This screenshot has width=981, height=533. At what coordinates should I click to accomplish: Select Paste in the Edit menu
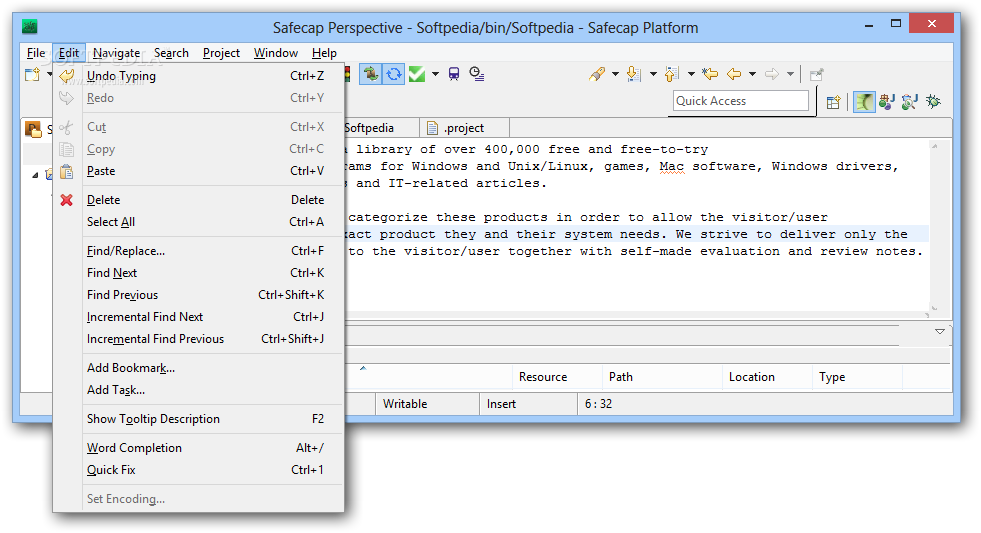pos(198,171)
